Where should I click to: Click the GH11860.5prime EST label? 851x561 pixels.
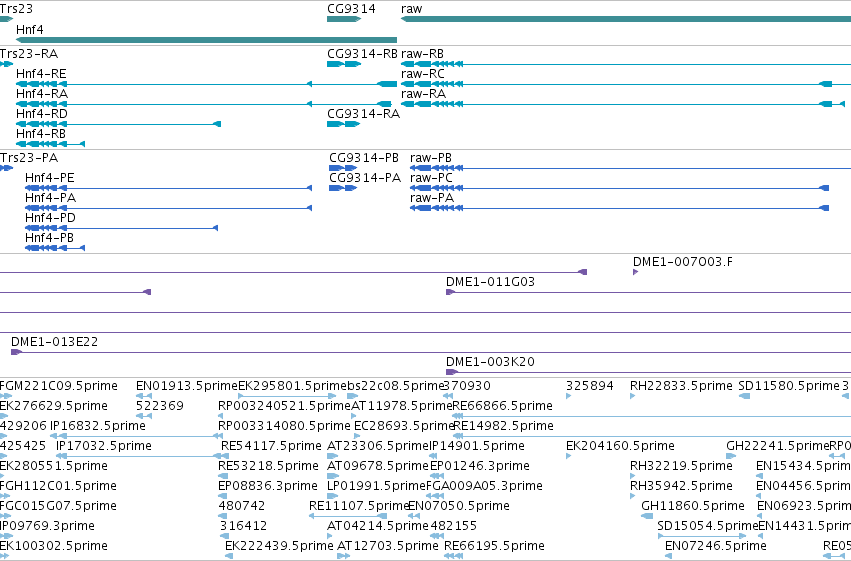coord(693,506)
